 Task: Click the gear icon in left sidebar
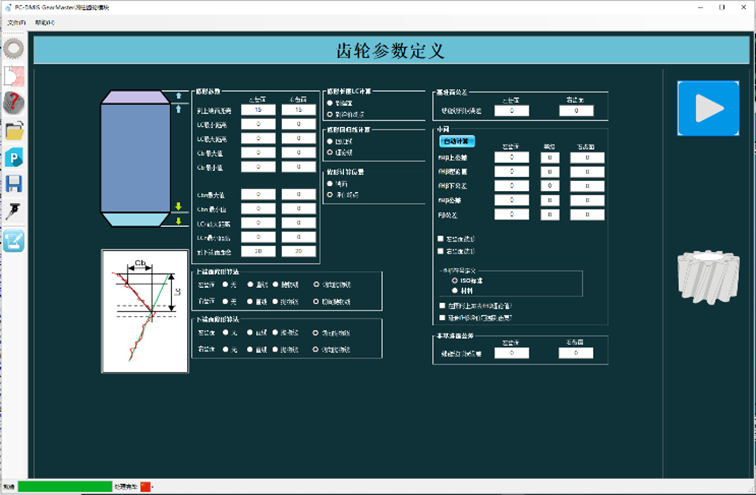pyautogui.click(x=14, y=47)
